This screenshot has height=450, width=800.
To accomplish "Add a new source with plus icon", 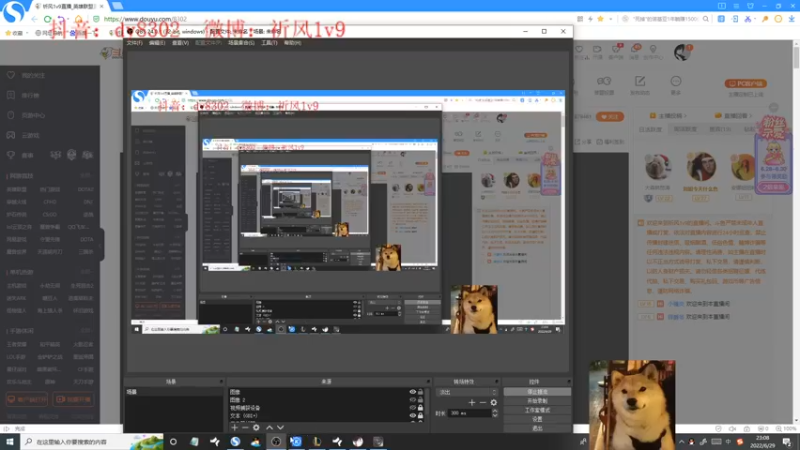I will pos(234,428).
